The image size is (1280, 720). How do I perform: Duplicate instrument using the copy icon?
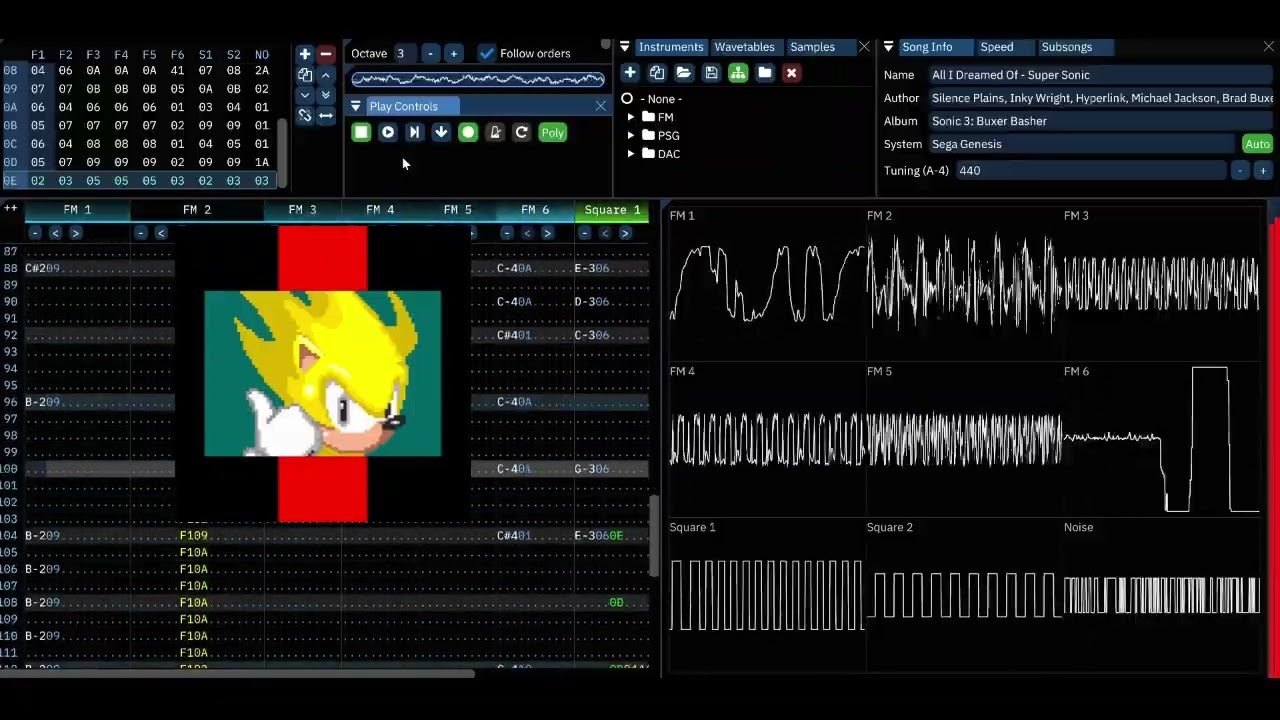[x=657, y=73]
